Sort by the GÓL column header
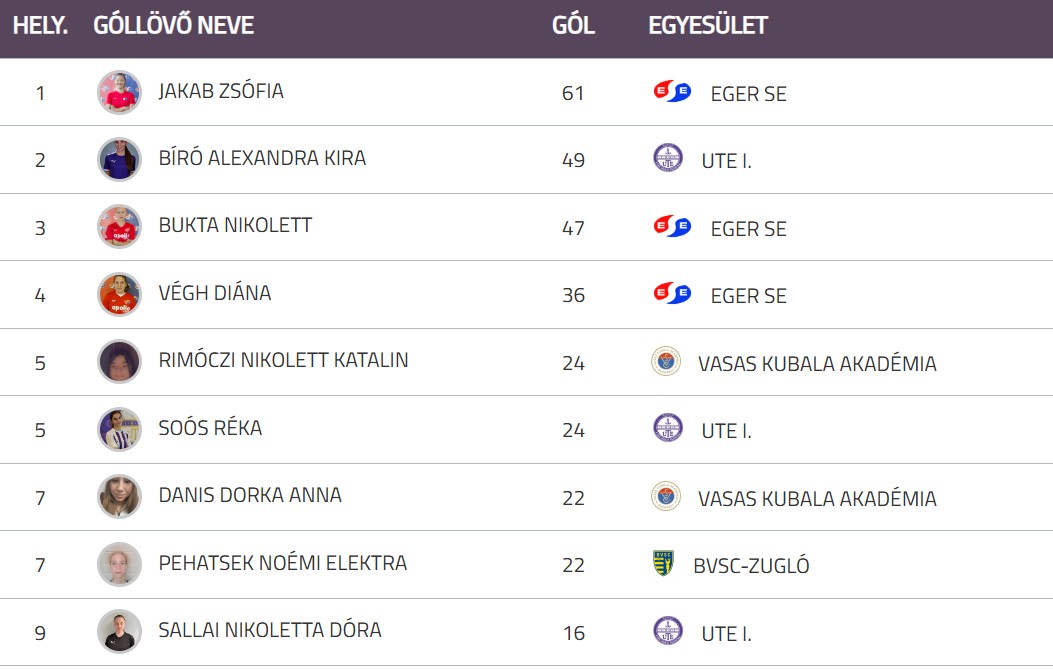Viewport: 1053px width, 670px height. click(x=573, y=26)
